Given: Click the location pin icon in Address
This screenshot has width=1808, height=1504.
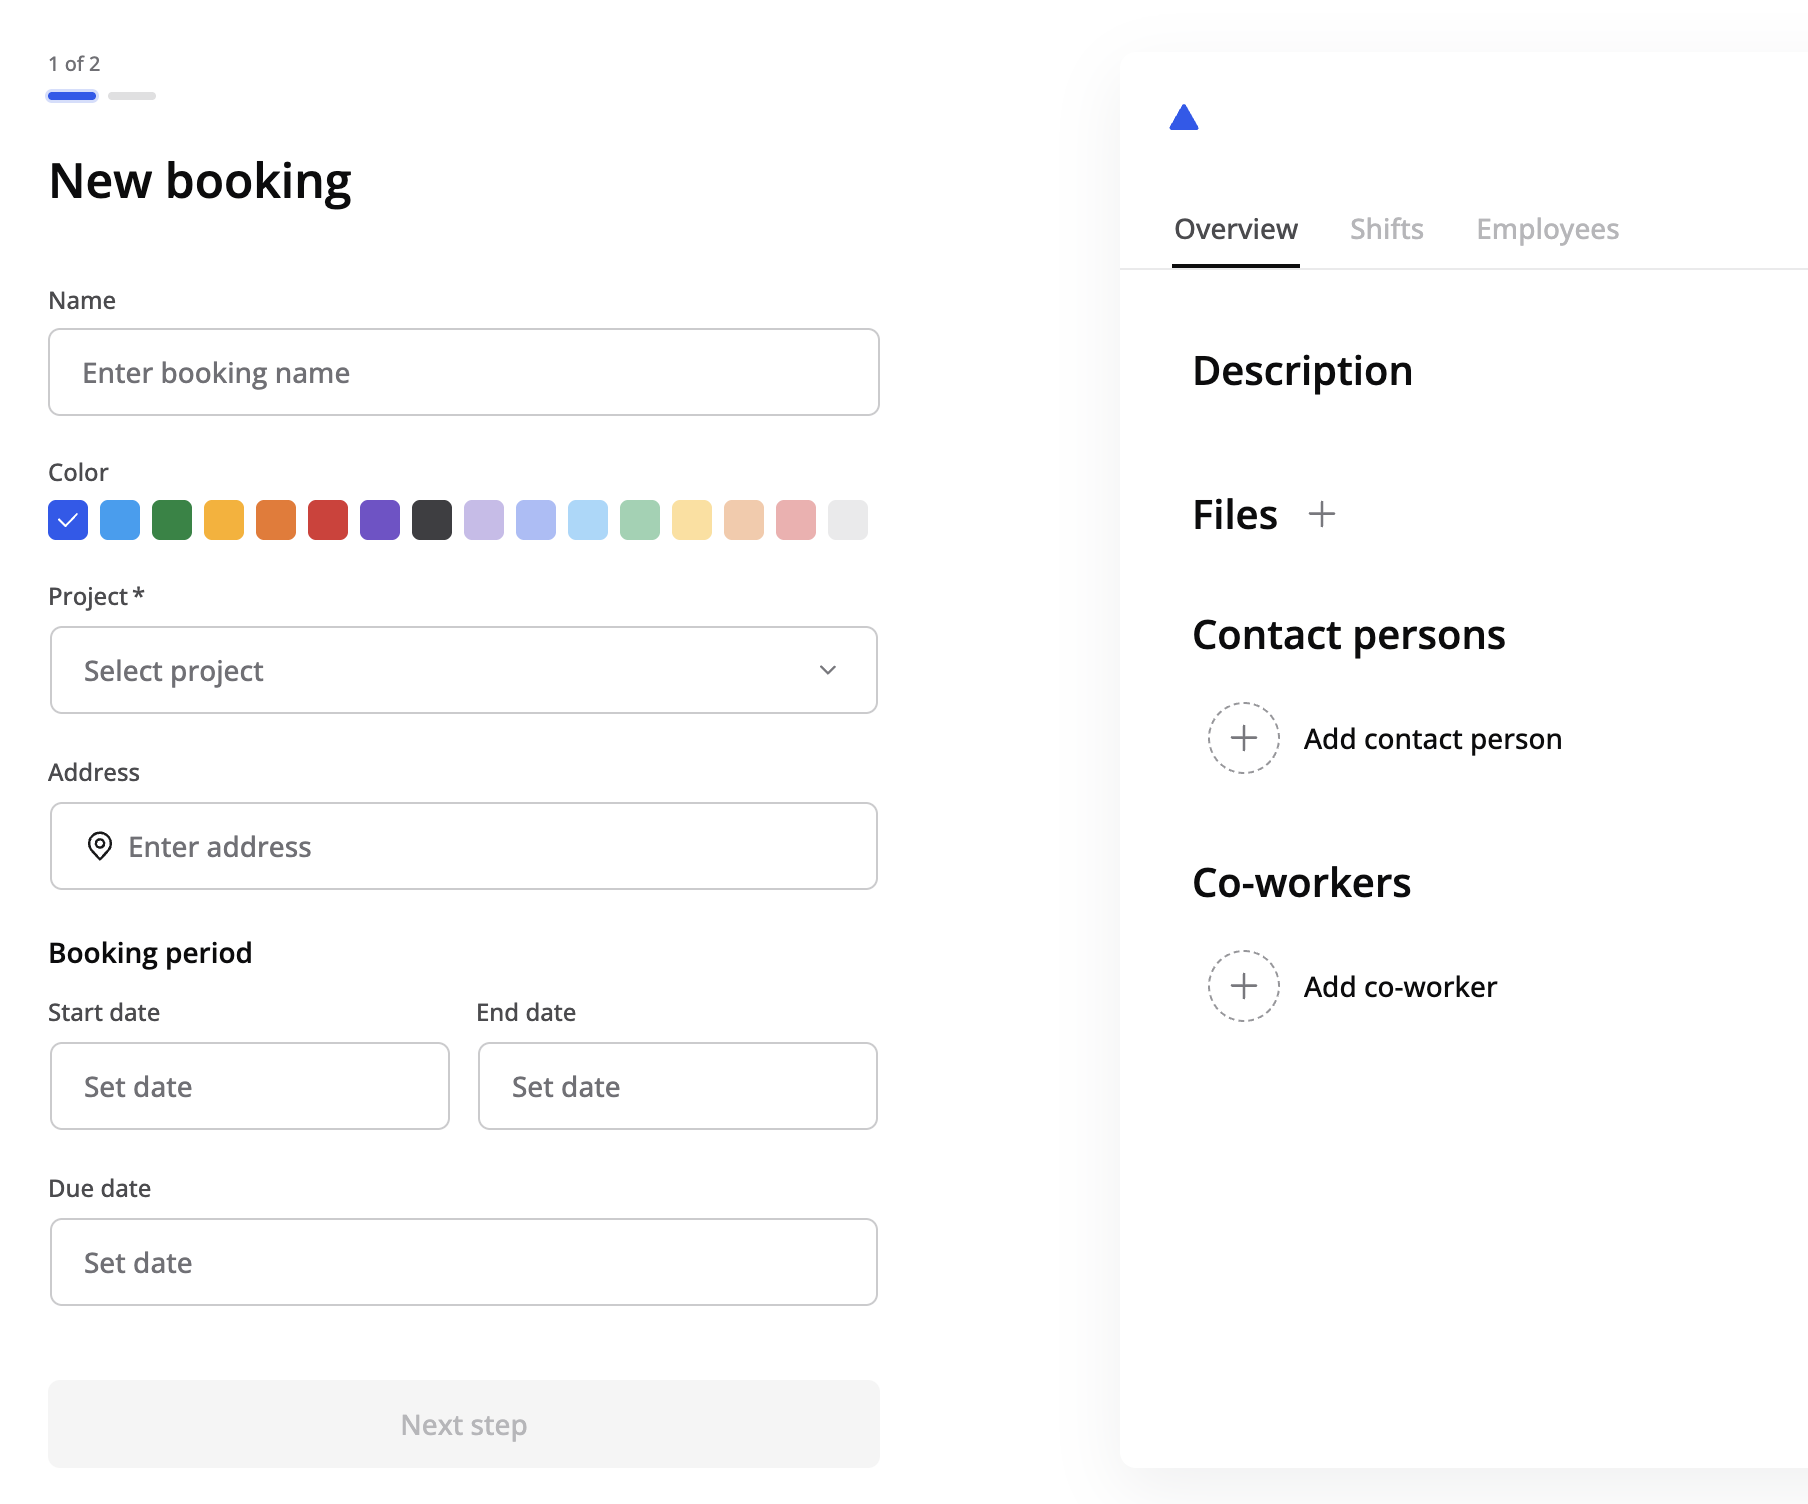Looking at the screenshot, I should (100, 846).
